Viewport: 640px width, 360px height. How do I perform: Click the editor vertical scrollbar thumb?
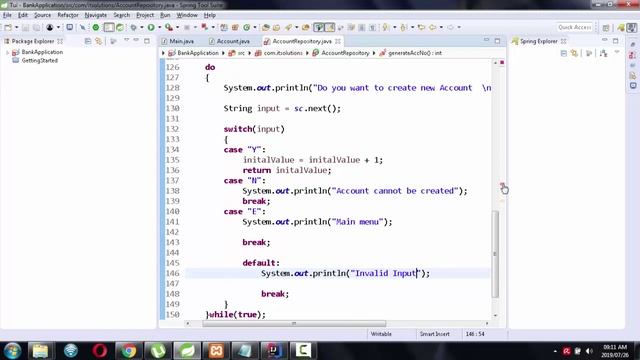[495, 254]
